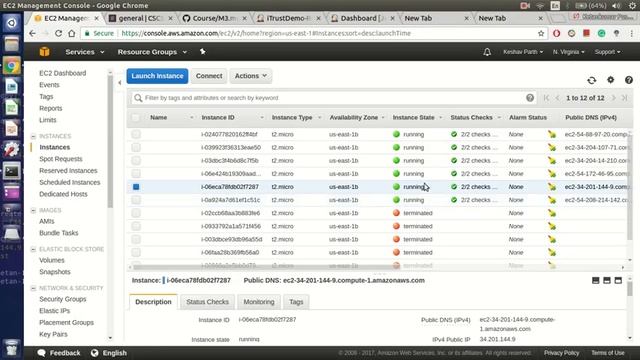
Task: Check the box for i-0a924a7d61ef1c51c
Action: 136,200
